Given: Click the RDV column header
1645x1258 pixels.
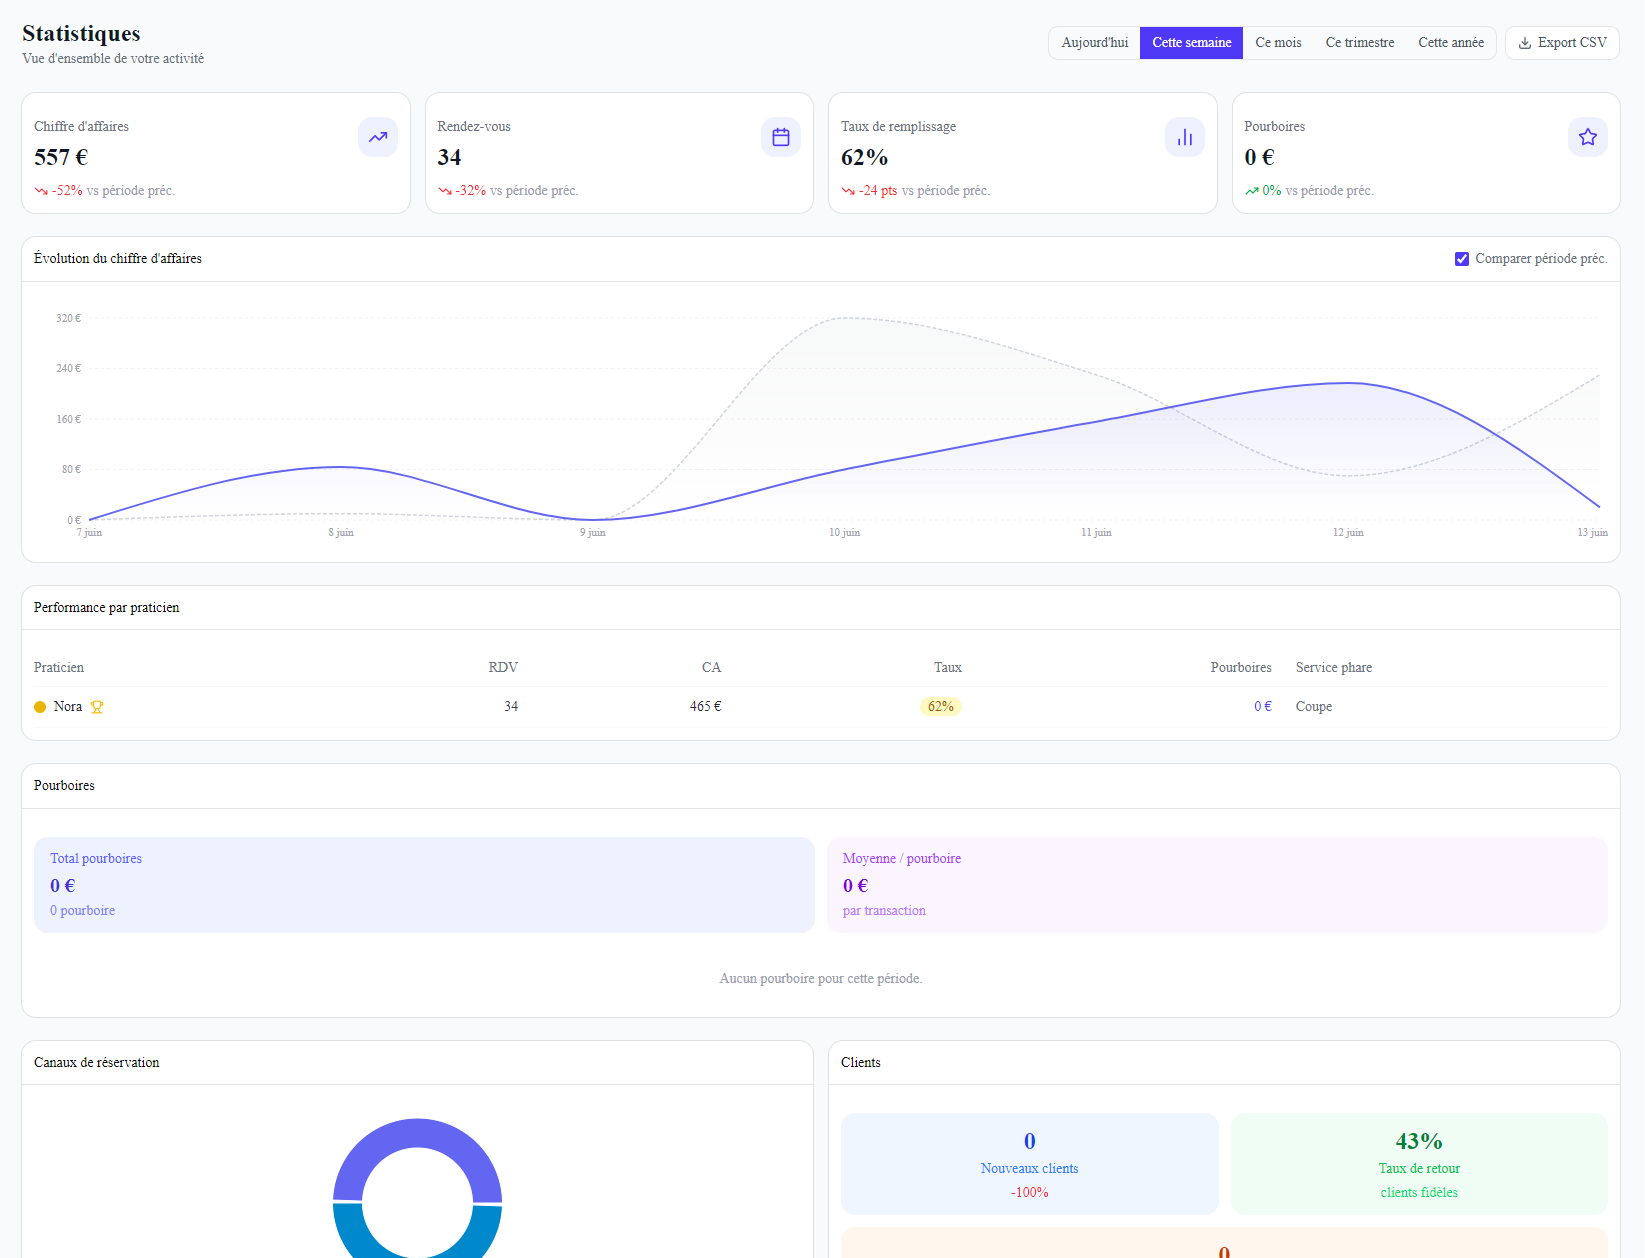Looking at the screenshot, I should coord(503,668).
